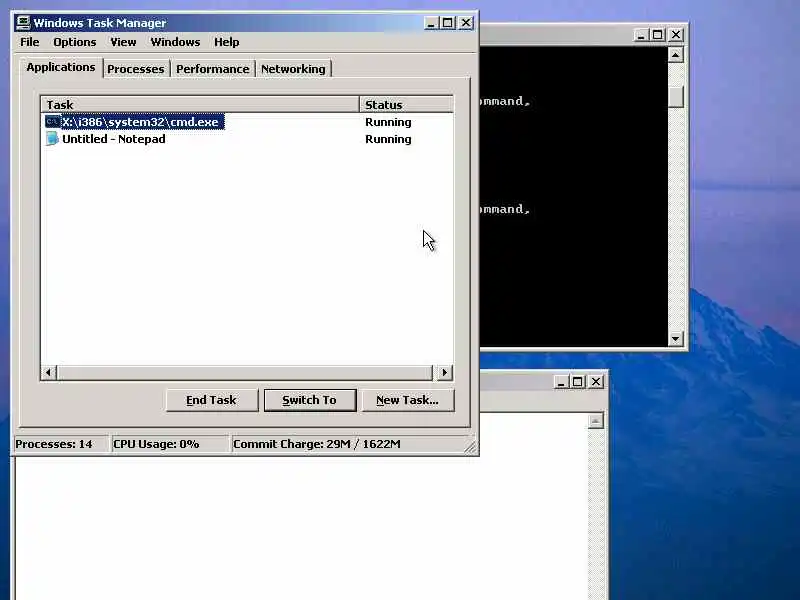Image resolution: width=800 pixels, height=600 pixels.
Task: Click inside the black command prompt area
Action: 573,196
